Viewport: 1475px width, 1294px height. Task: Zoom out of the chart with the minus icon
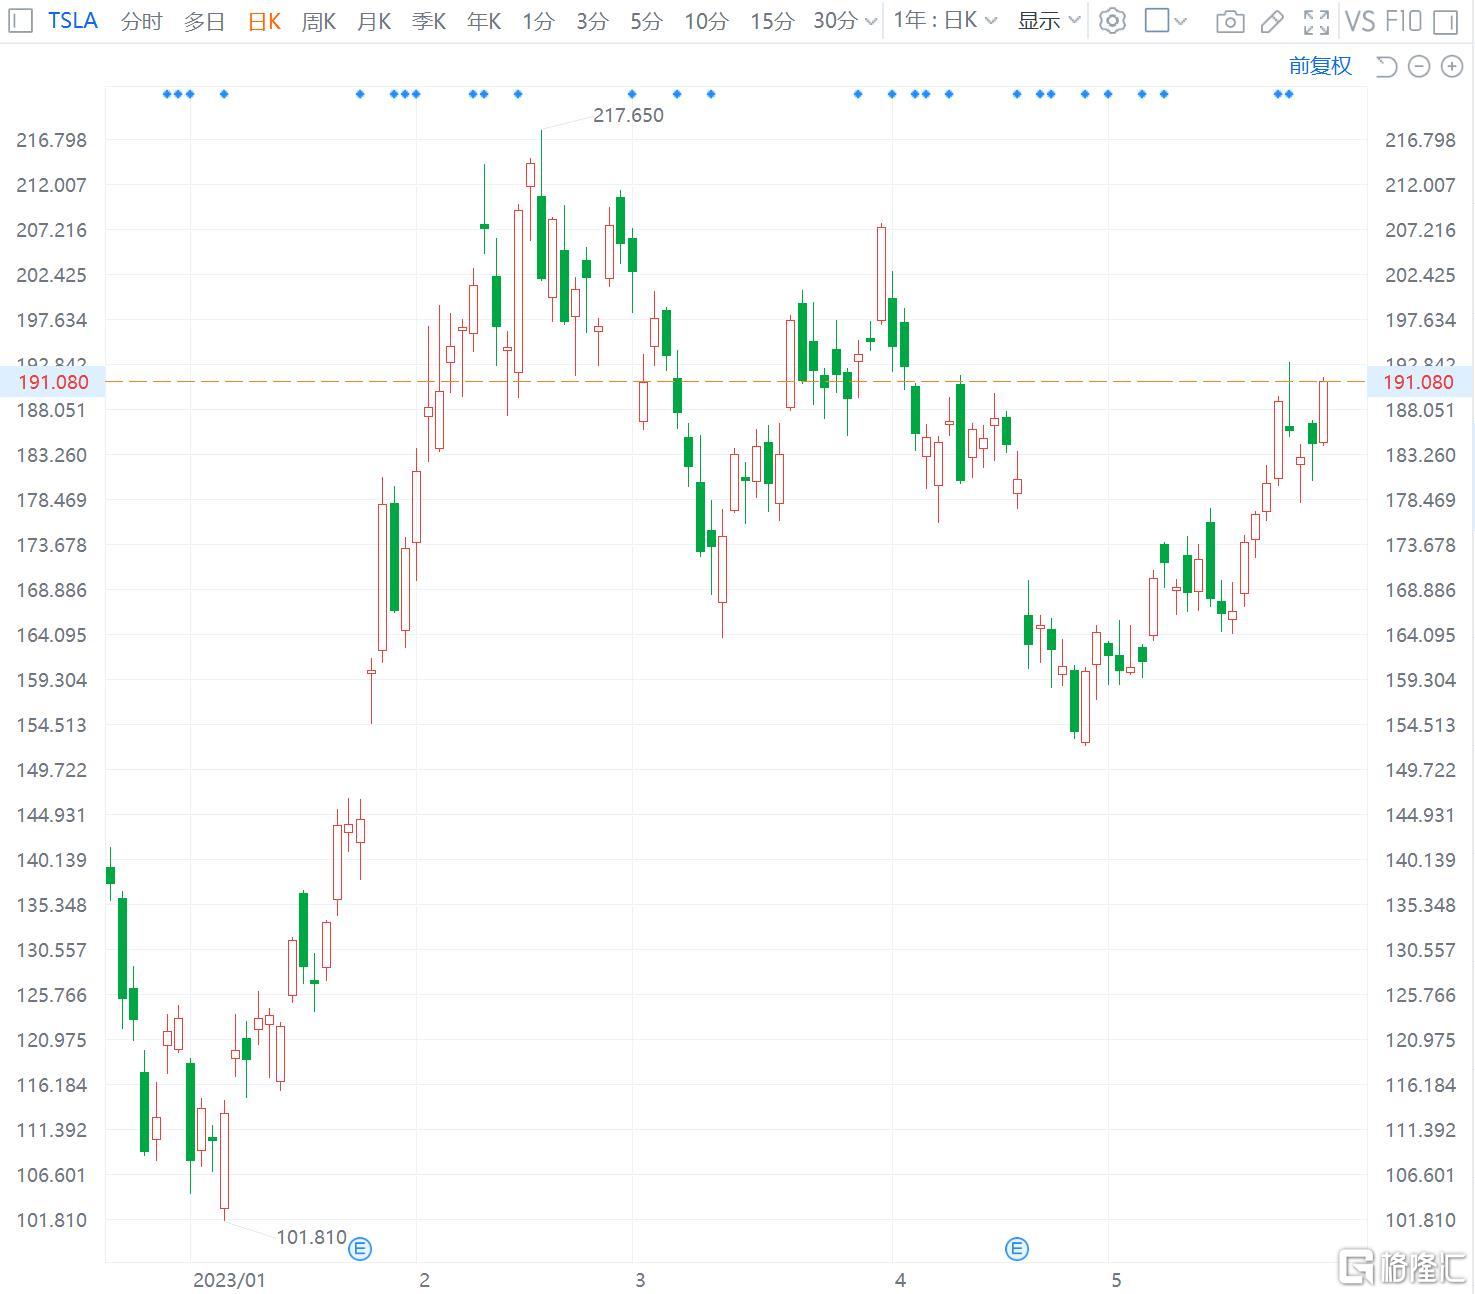[1418, 66]
